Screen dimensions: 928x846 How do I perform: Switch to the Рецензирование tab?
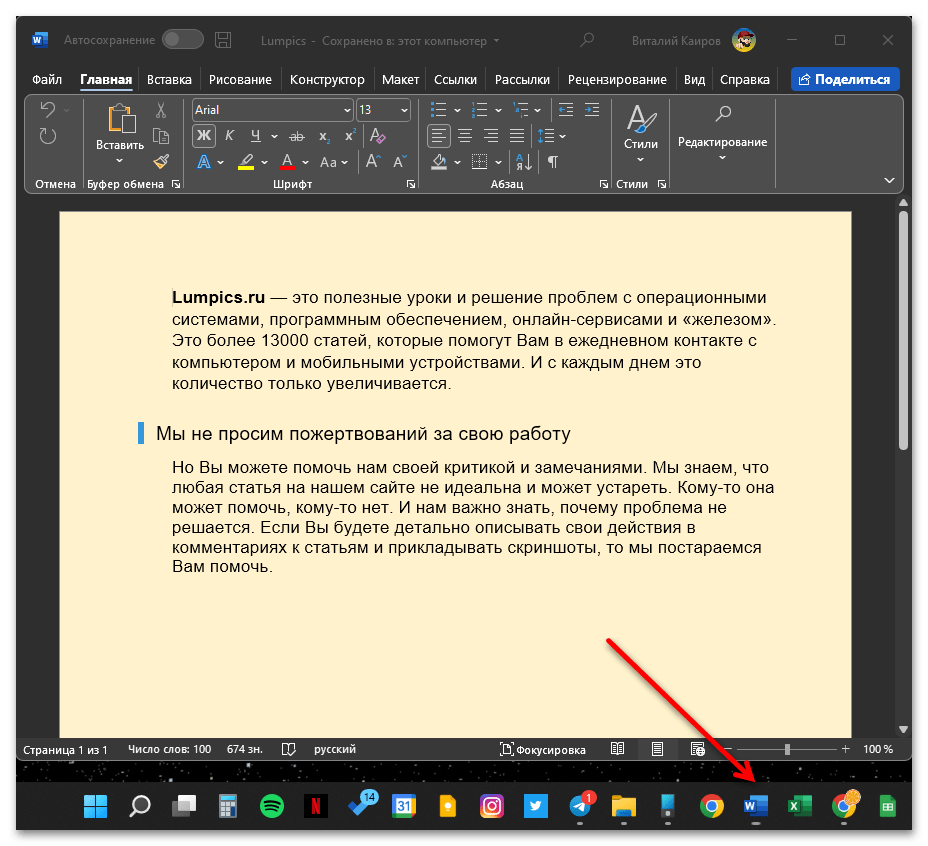[x=616, y=79]
